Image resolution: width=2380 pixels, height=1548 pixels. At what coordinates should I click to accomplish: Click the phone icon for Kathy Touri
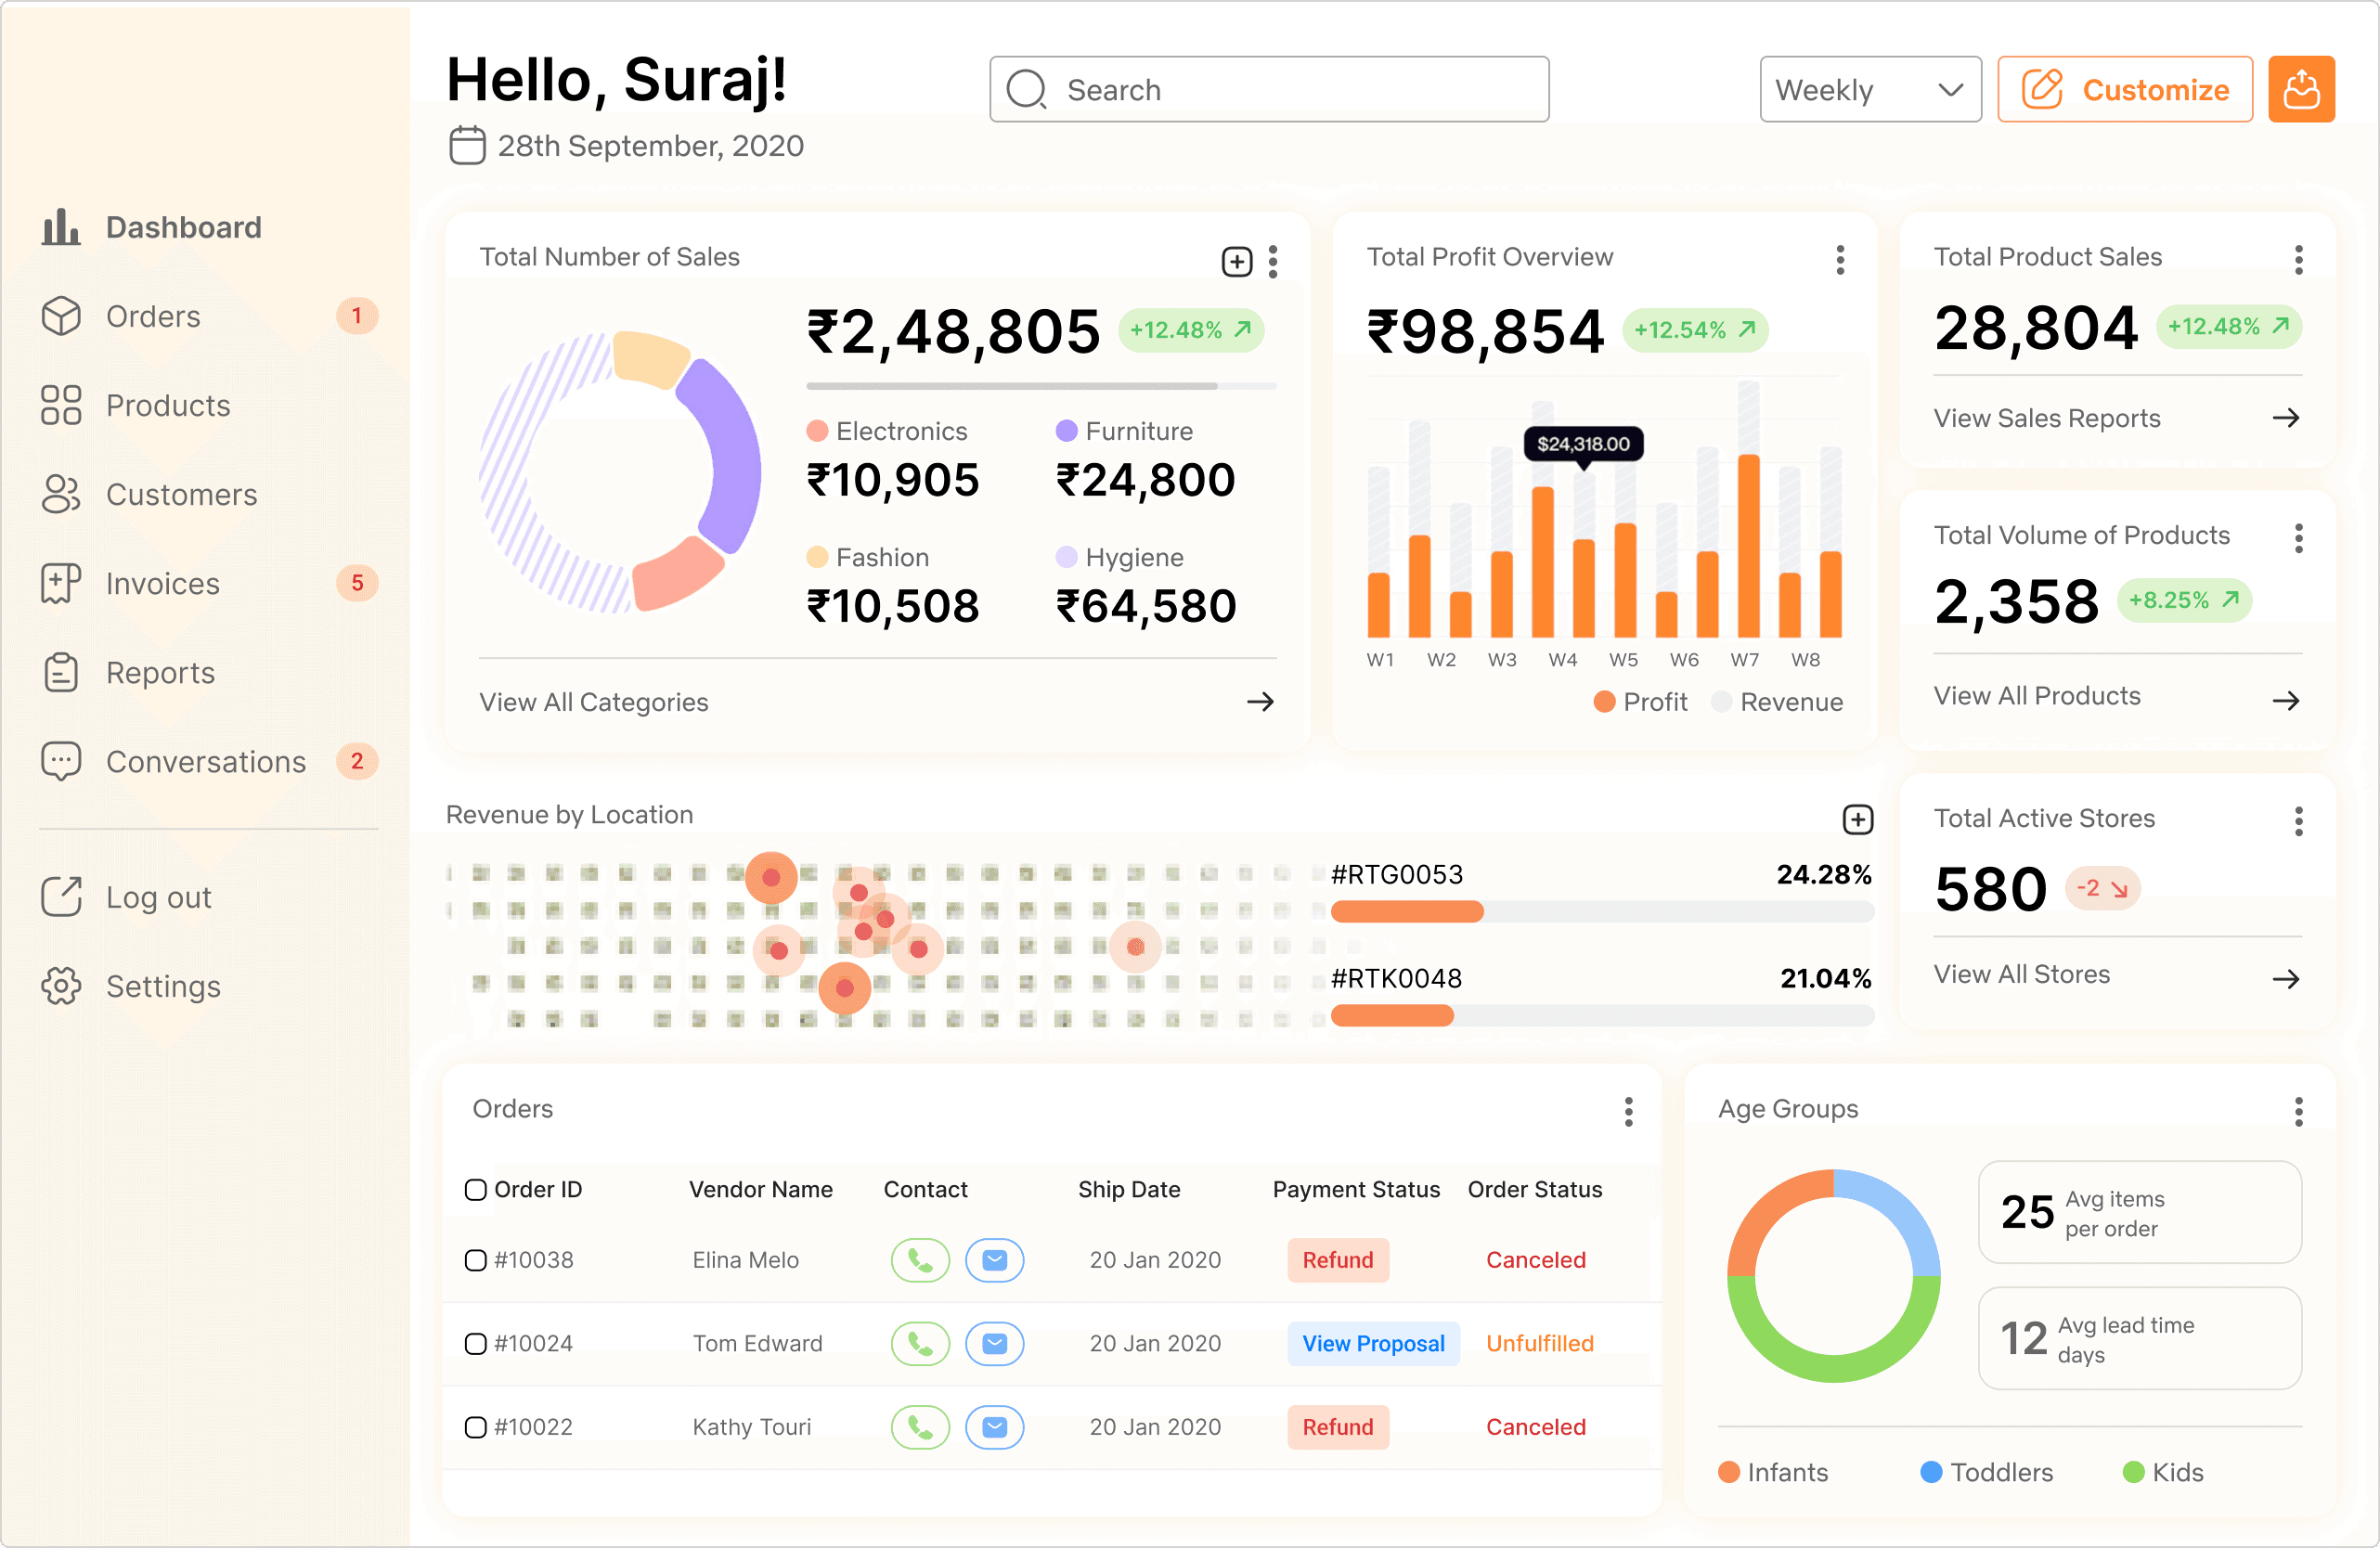919,1427
